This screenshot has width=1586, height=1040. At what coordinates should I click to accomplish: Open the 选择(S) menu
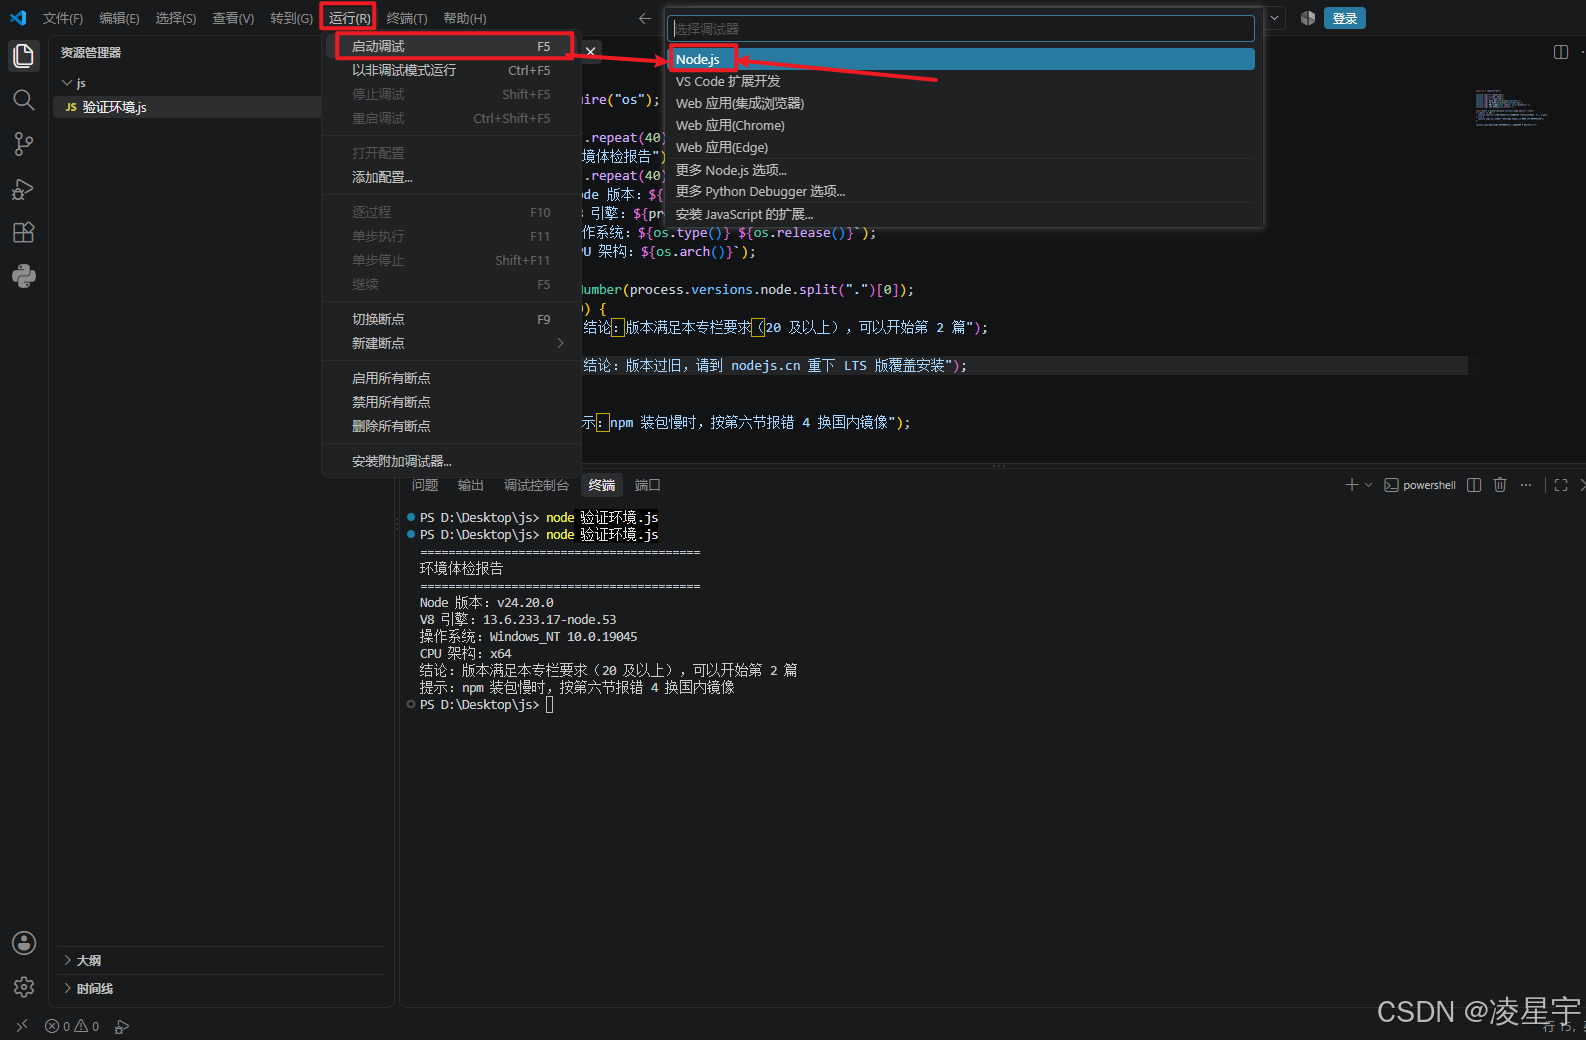point(176,18)
